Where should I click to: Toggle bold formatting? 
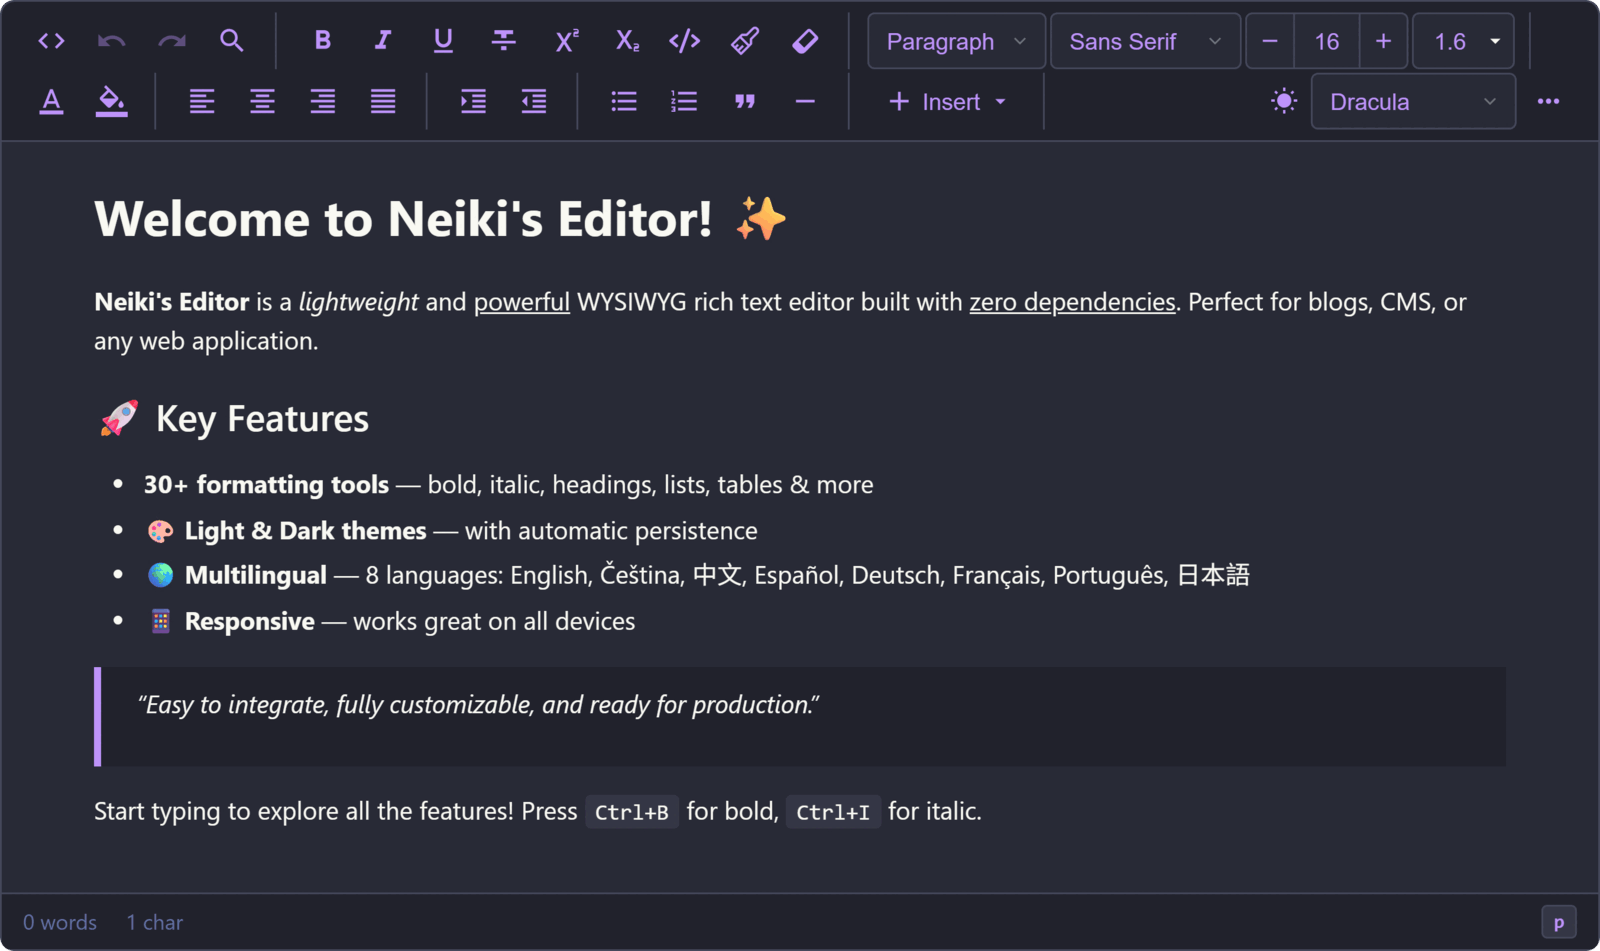click(322, 41)
